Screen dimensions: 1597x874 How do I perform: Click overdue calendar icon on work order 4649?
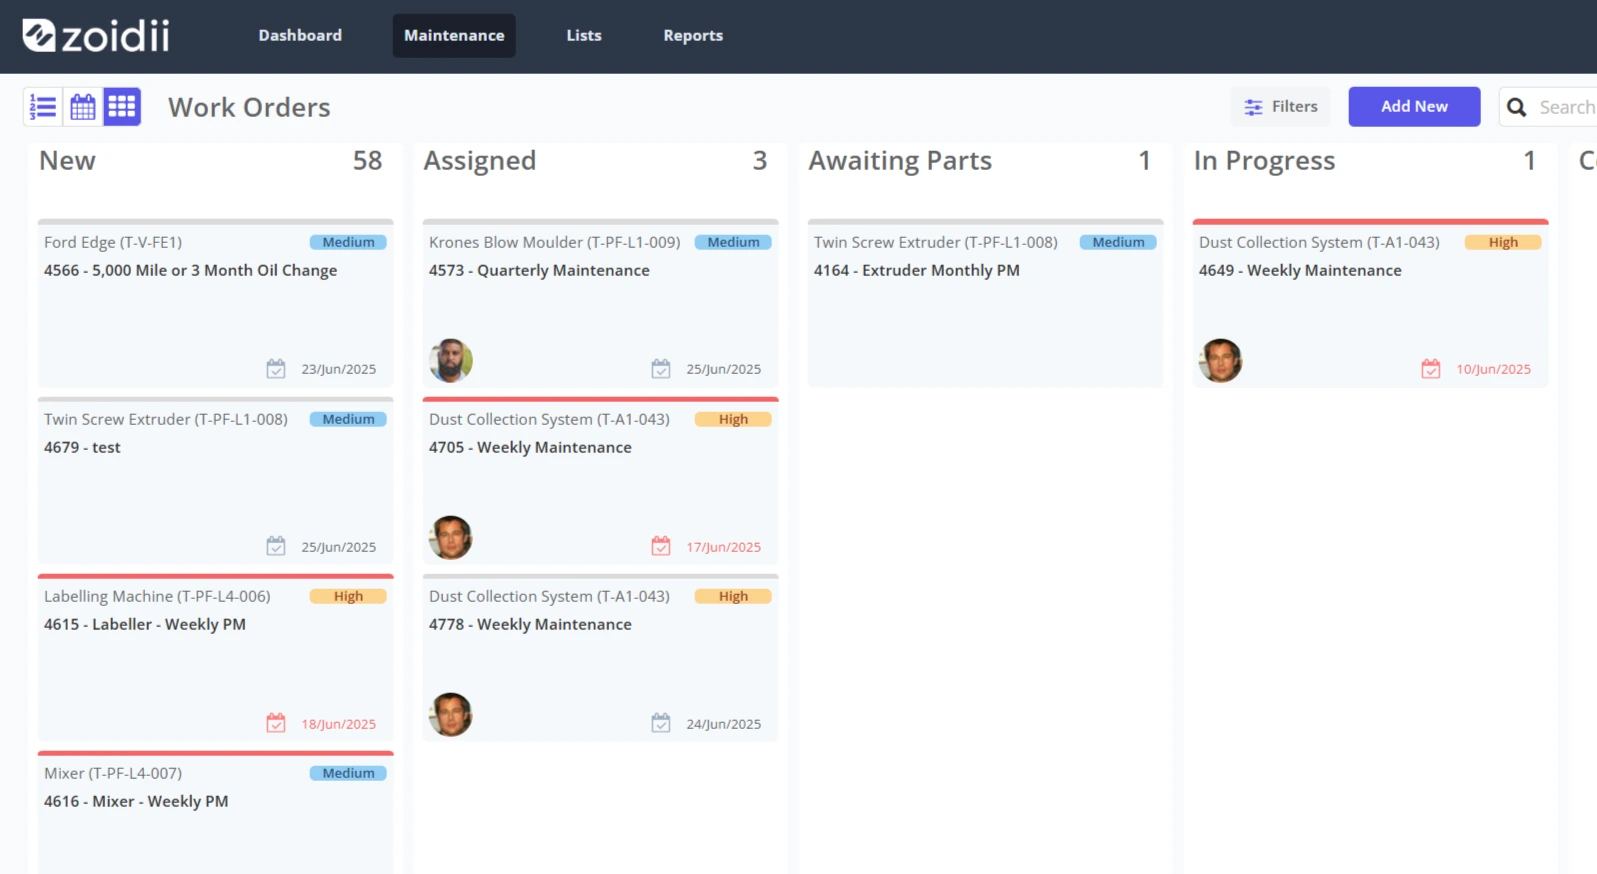(x=1431, y=369)
